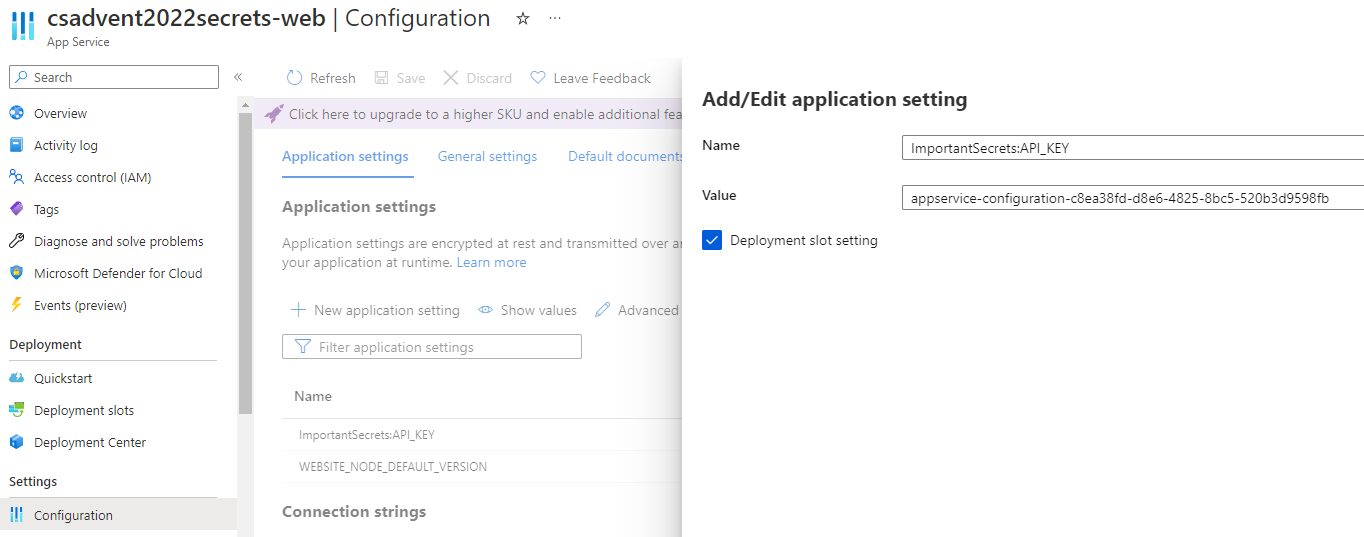Open Diagnose and solve problems wrench icon
The image size is (1364, 537).
[16, 241]
